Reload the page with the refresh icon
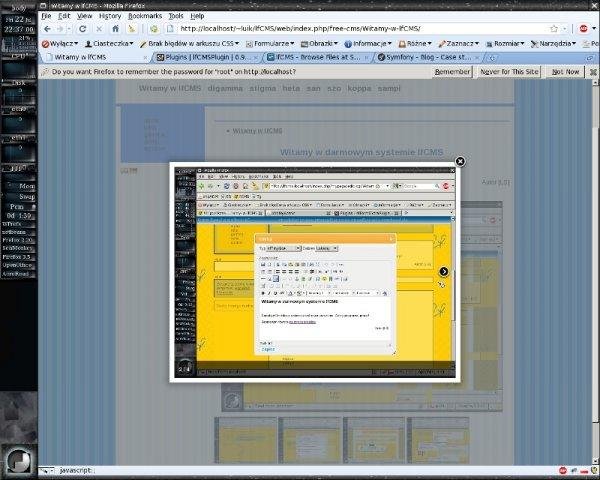The width and height of the screenshot is (600, 480). [82, 29]
